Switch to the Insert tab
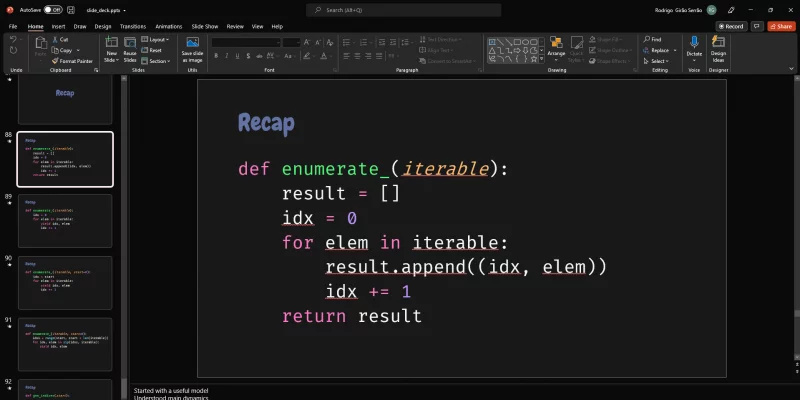Image resolution: width=800 pixels, height=400 pixels. tap(58, 27)
